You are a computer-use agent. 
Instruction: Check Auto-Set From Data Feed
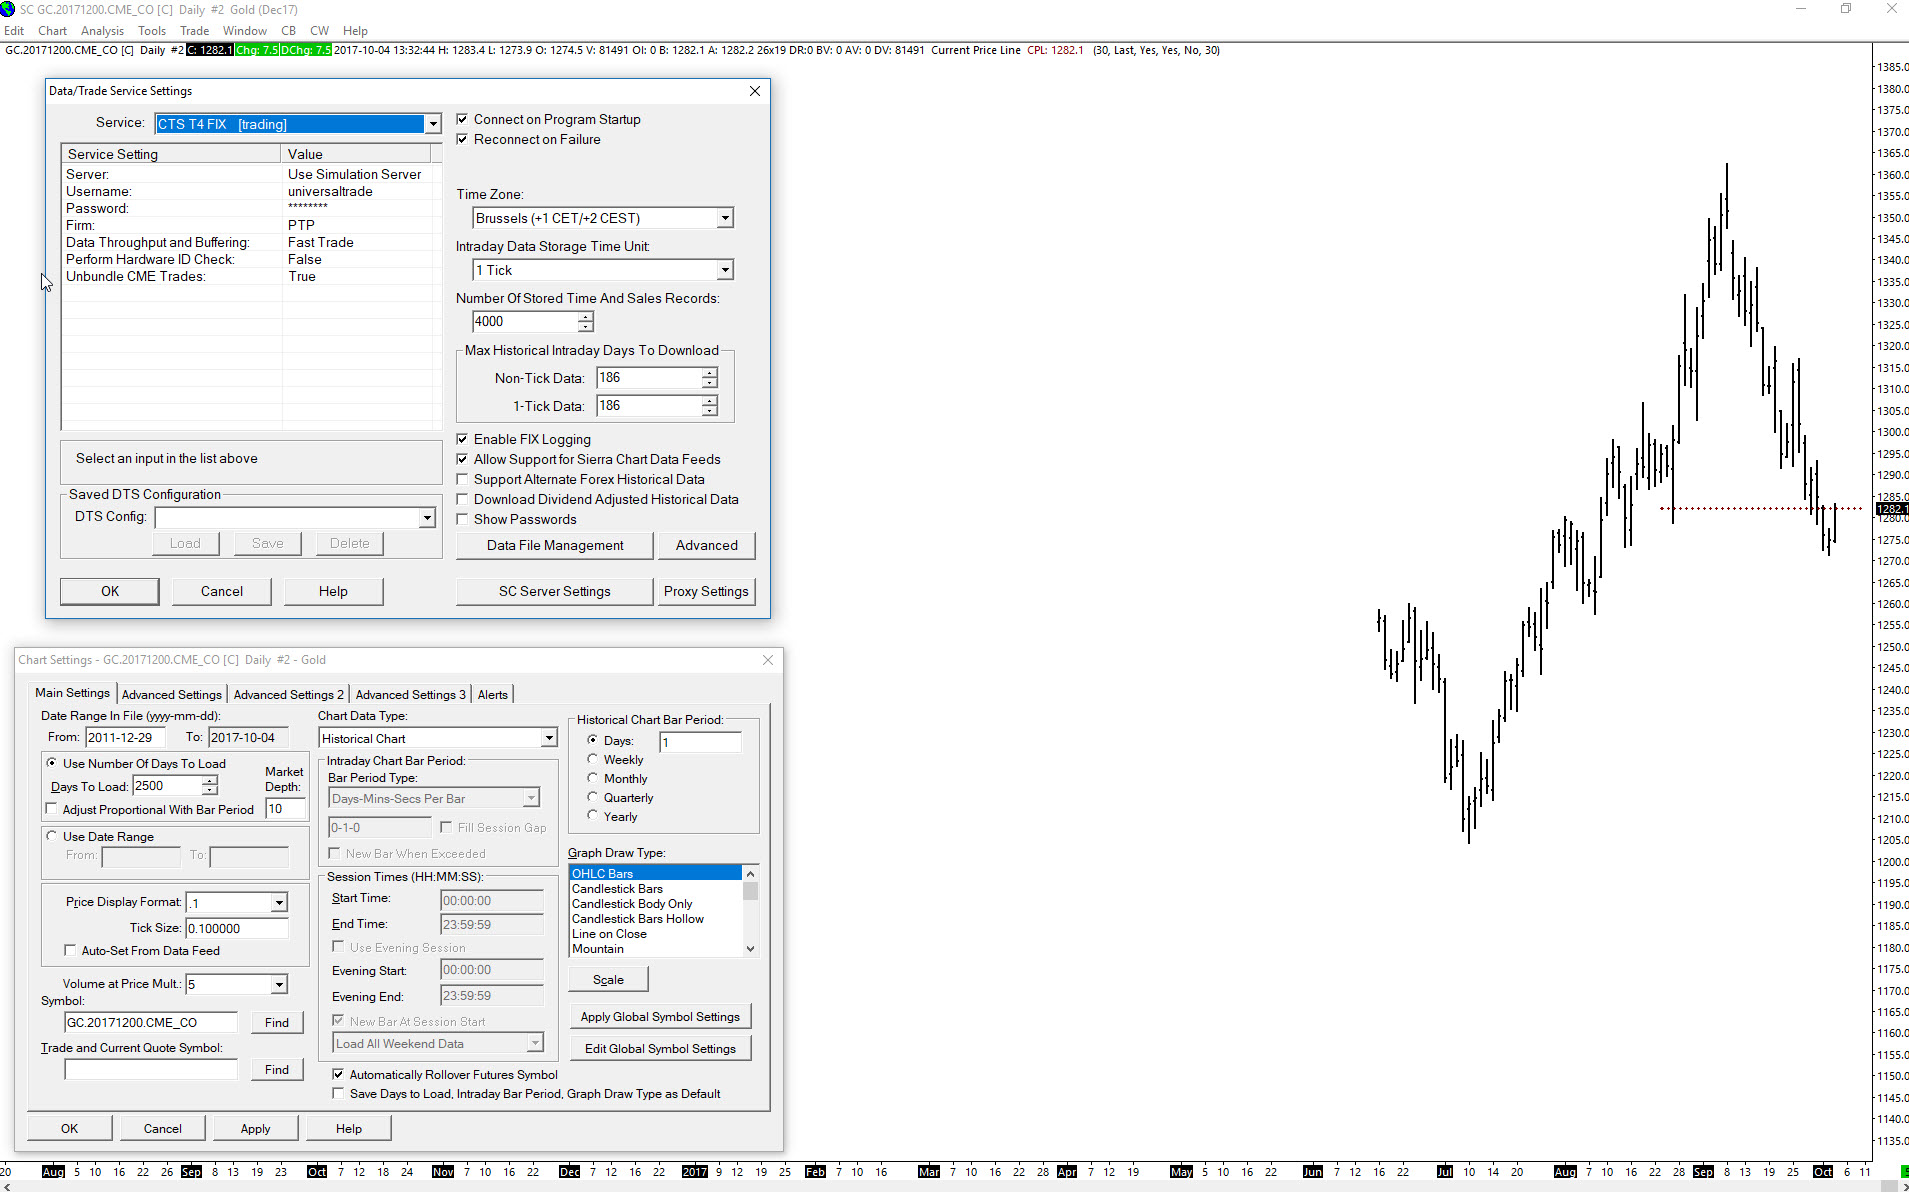[x=70, y=950]
